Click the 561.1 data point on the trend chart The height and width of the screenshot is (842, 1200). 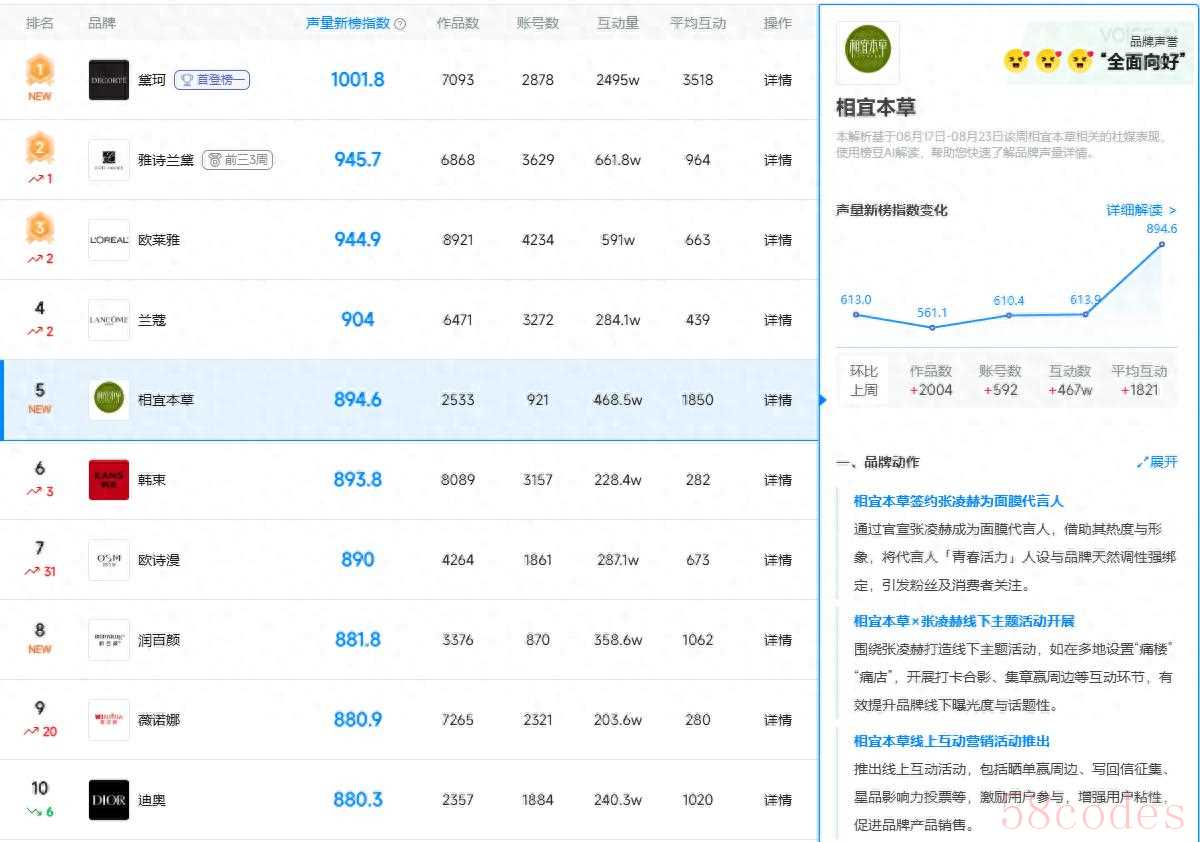(932, 327)
